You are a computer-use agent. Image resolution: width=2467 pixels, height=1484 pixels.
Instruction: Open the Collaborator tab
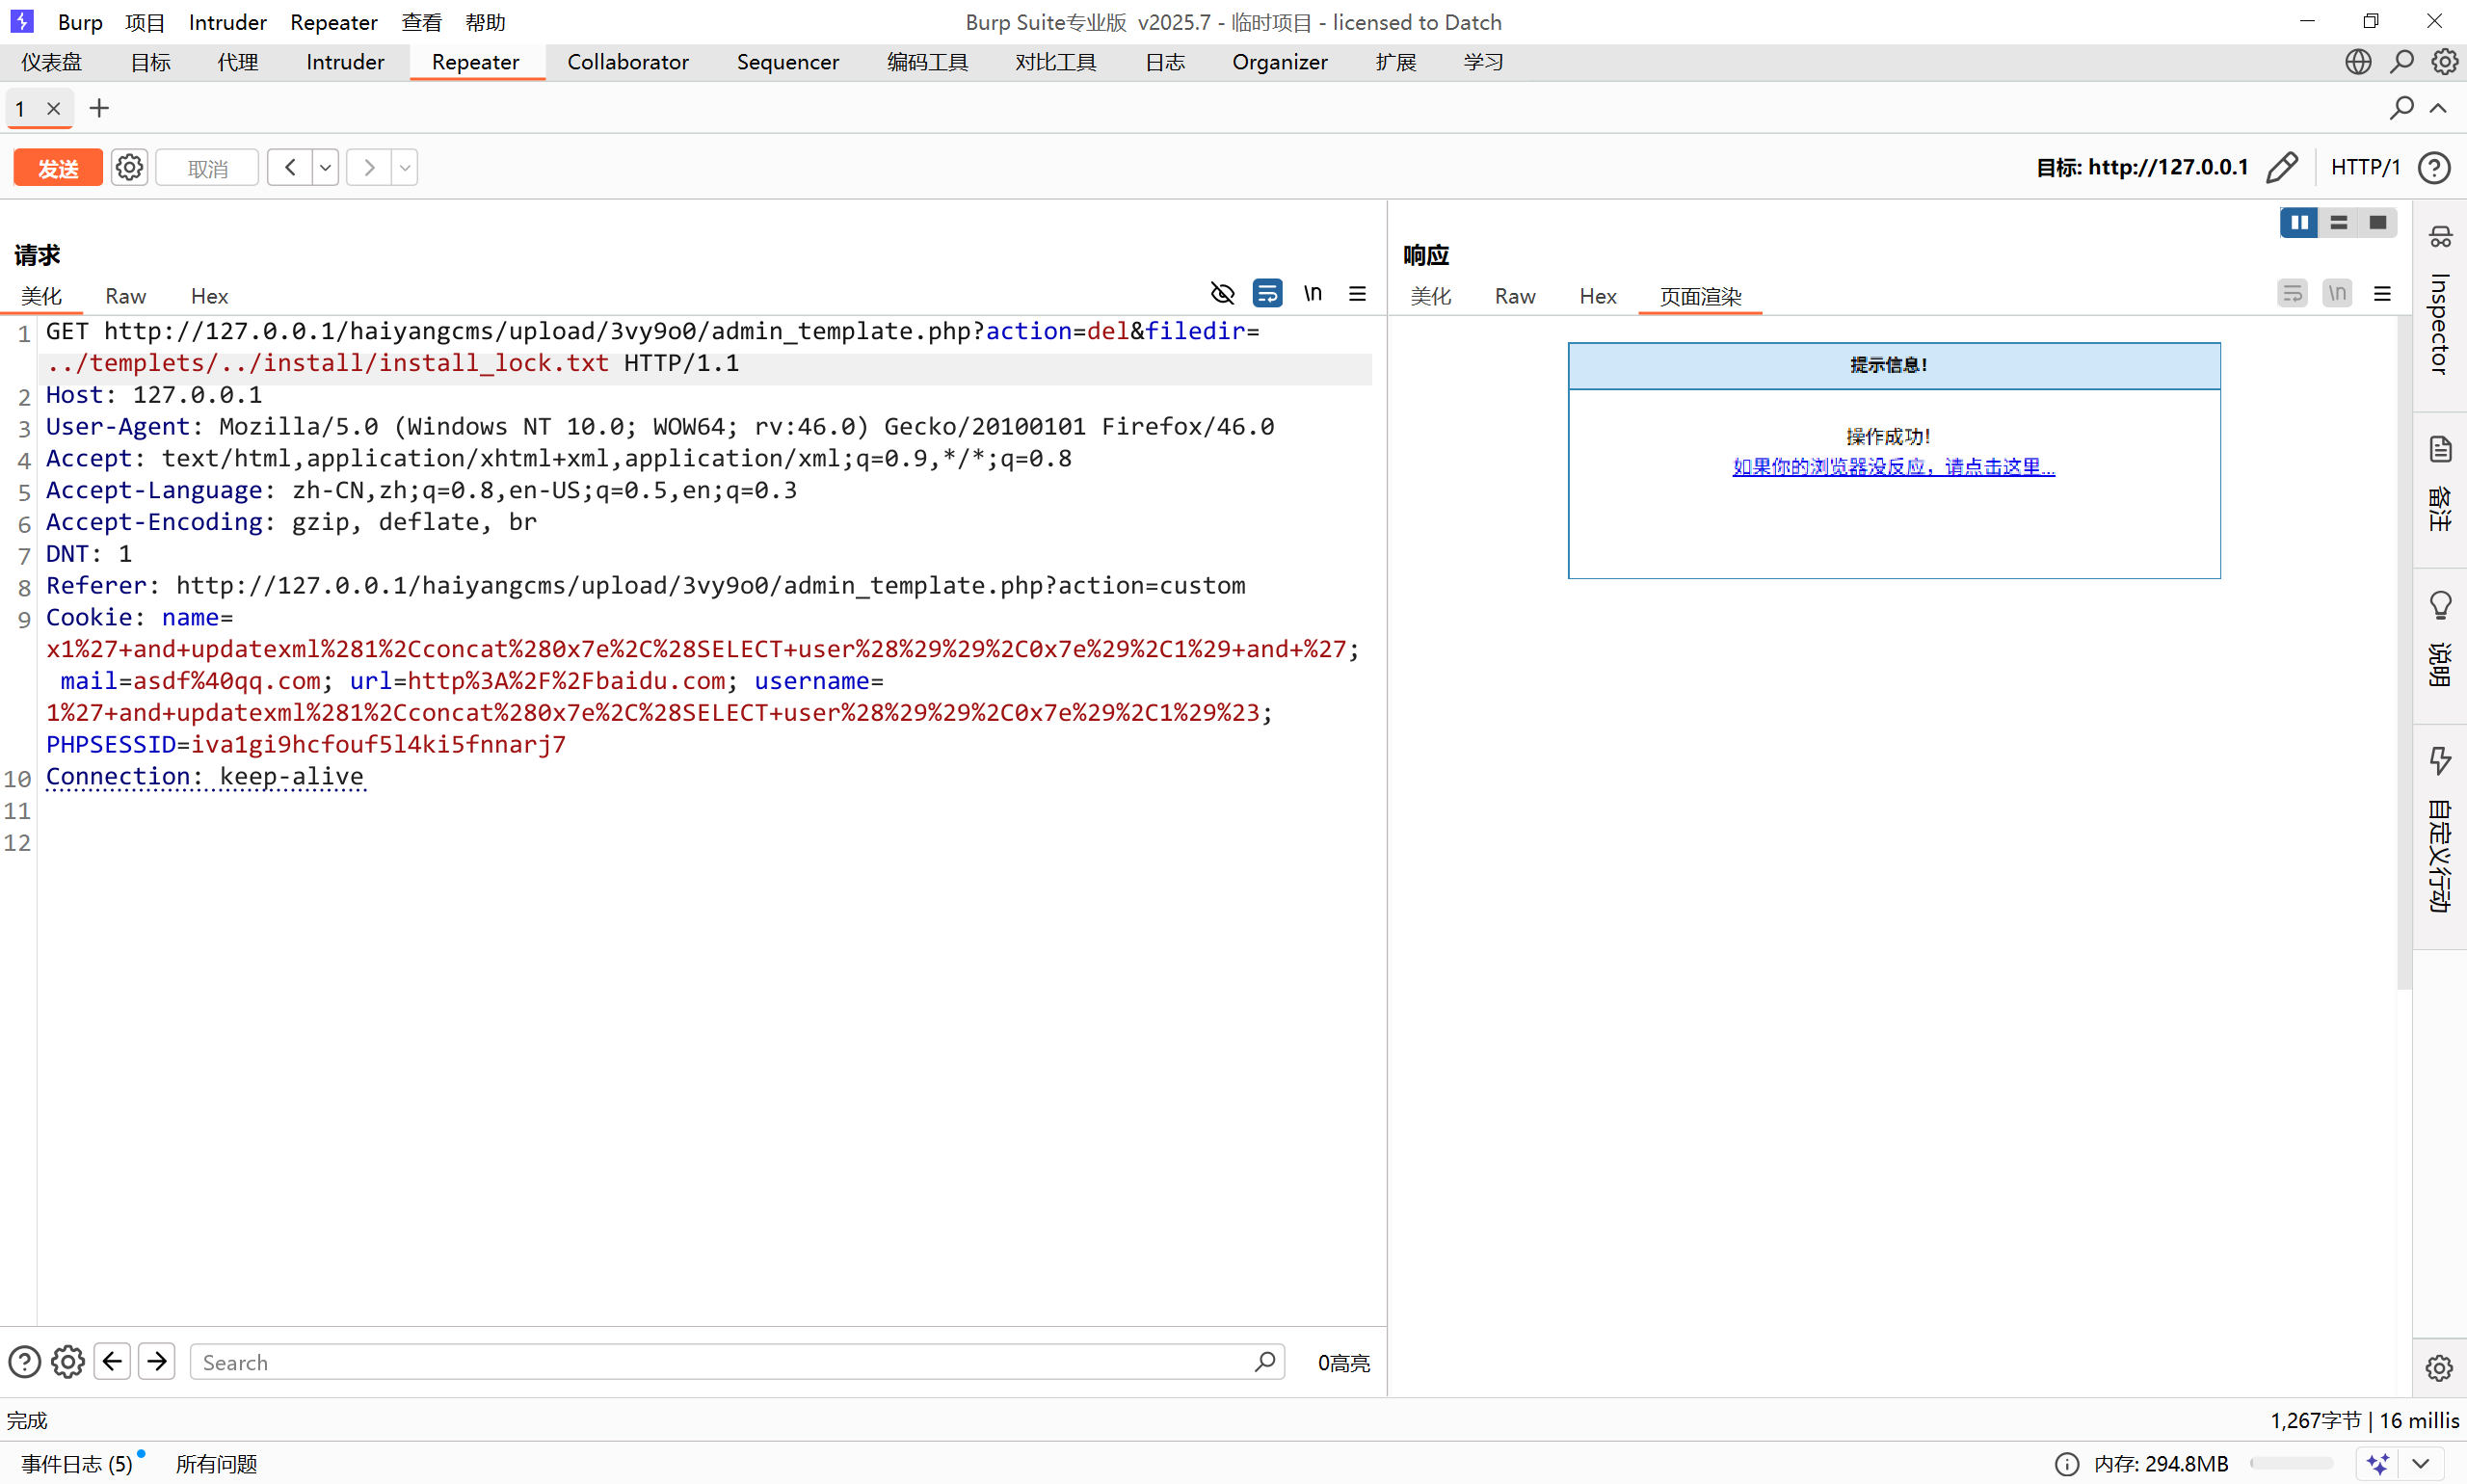(627, 62)
